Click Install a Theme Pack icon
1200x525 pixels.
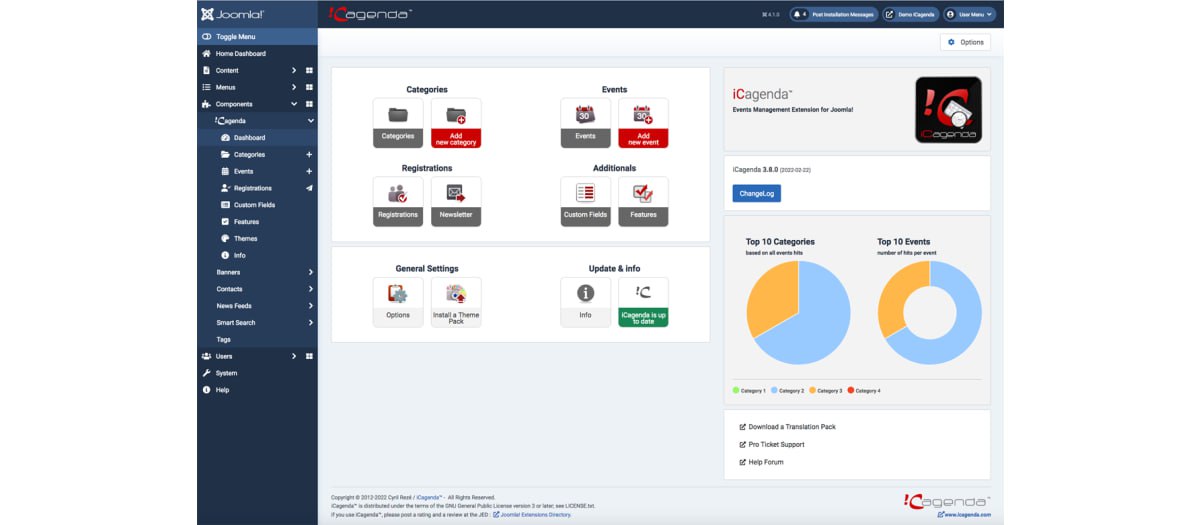(x=456, y=302)
